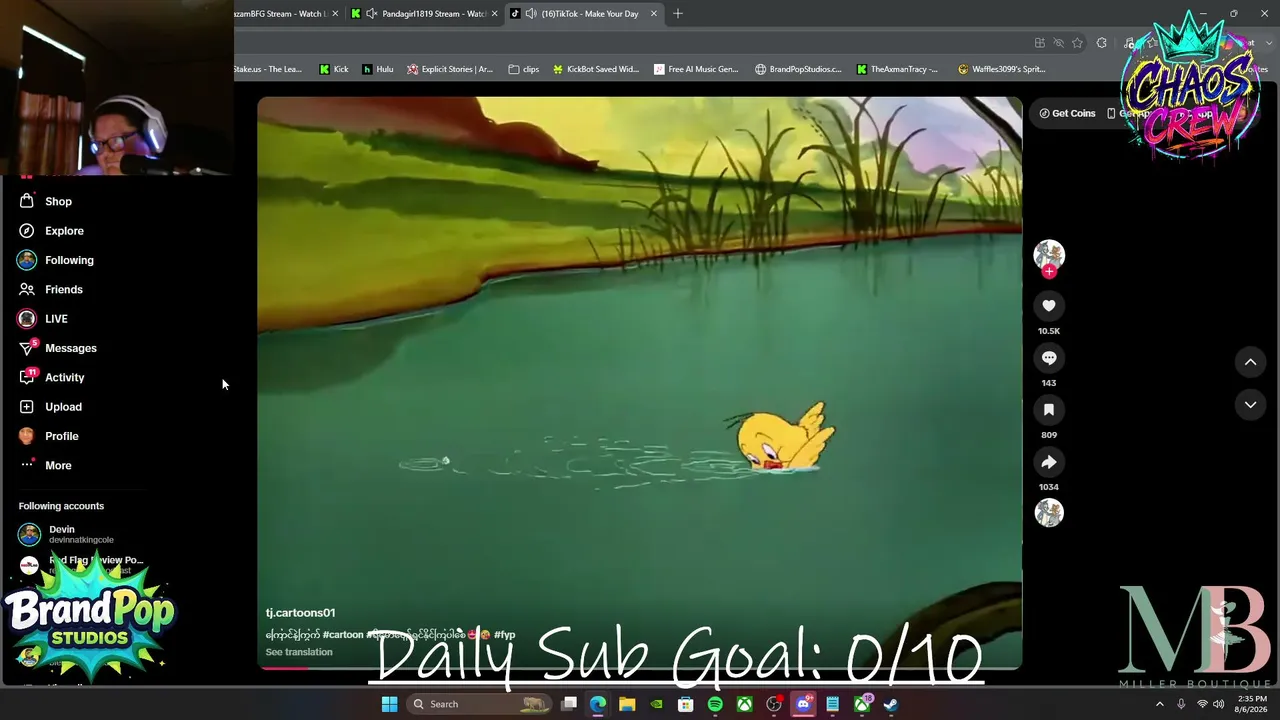
Task: Click the See translation link
Action: (299, 652)
